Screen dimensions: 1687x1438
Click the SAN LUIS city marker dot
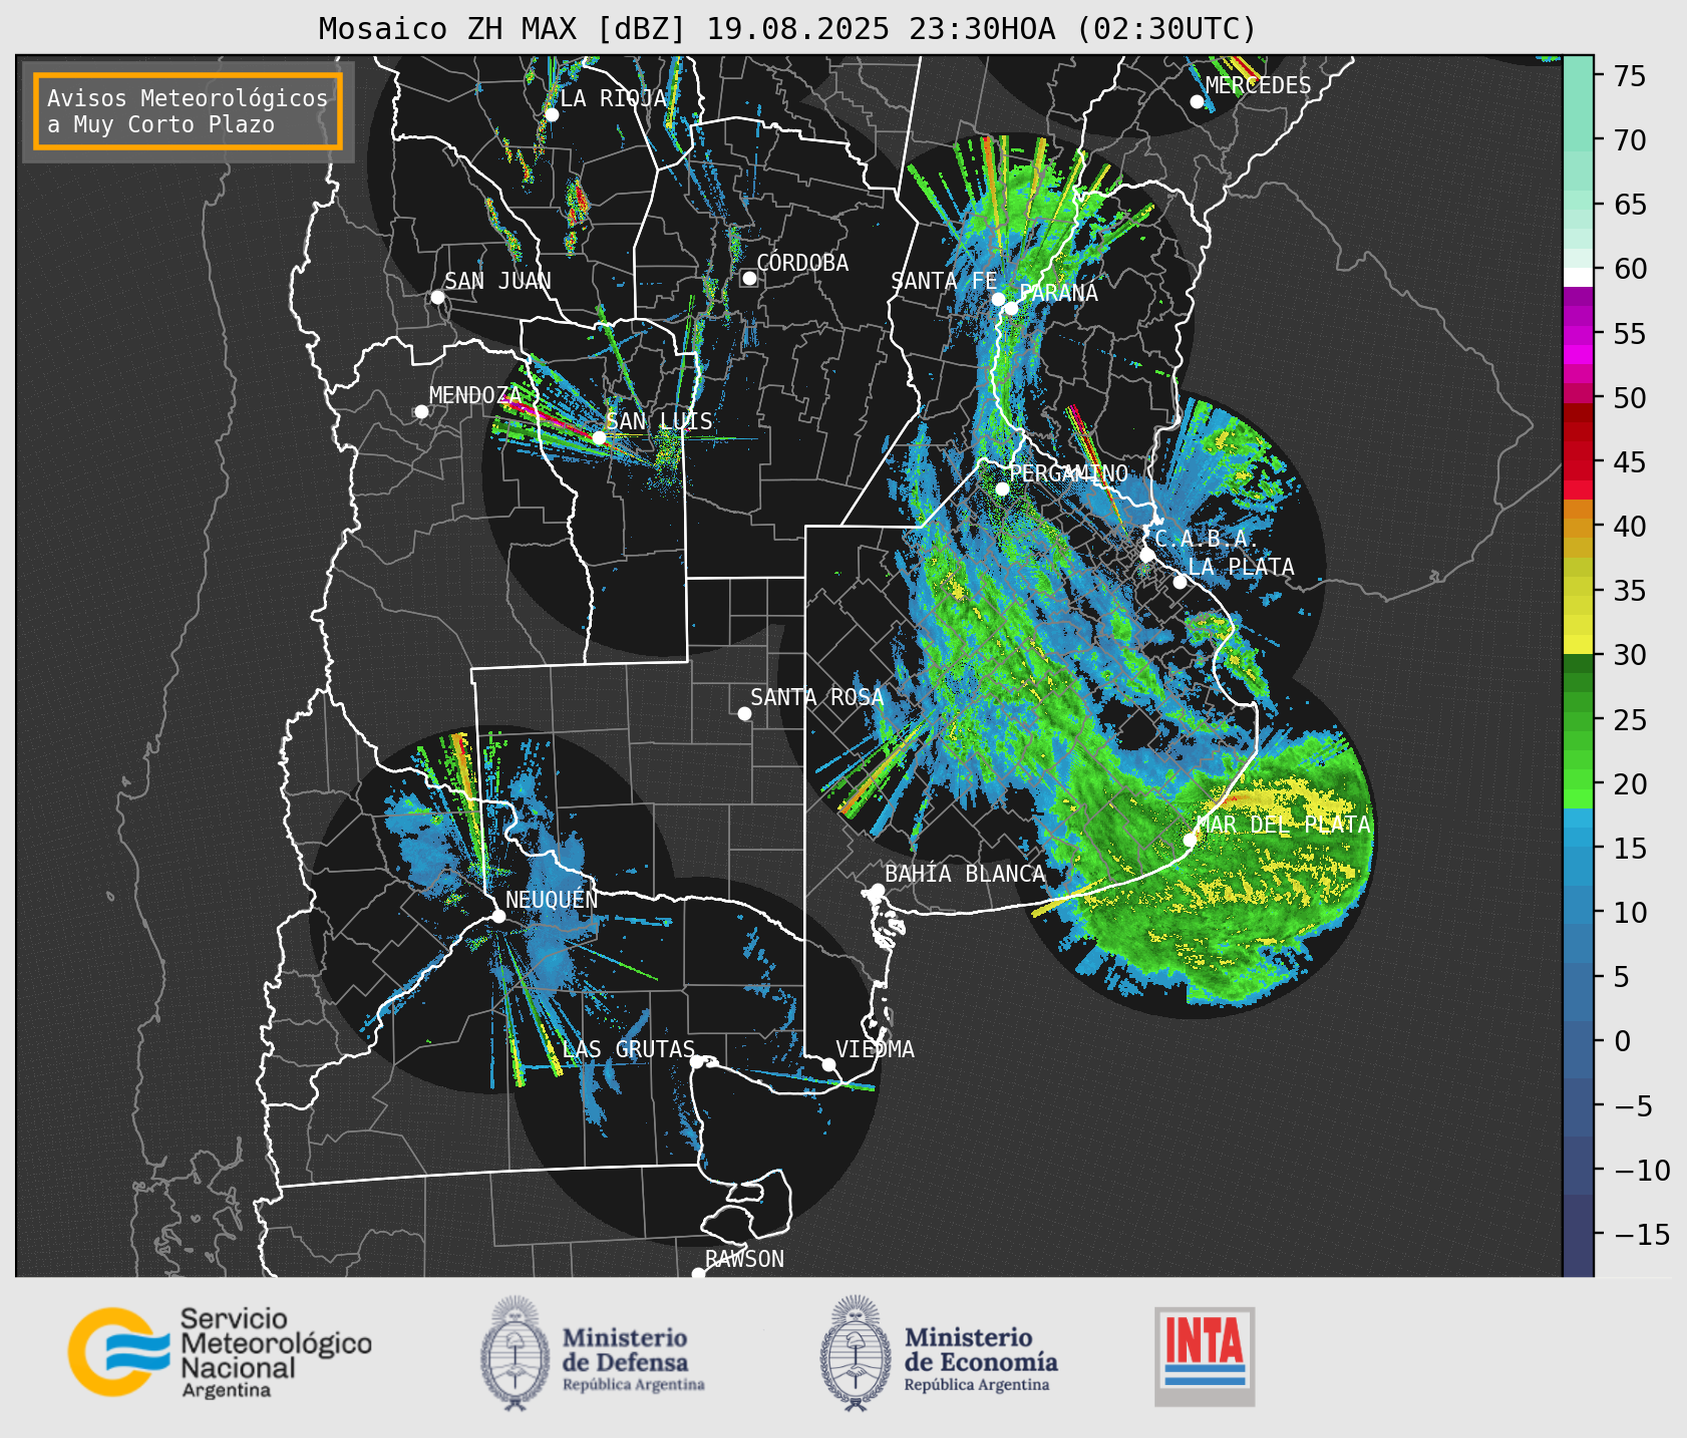(599, 437)
